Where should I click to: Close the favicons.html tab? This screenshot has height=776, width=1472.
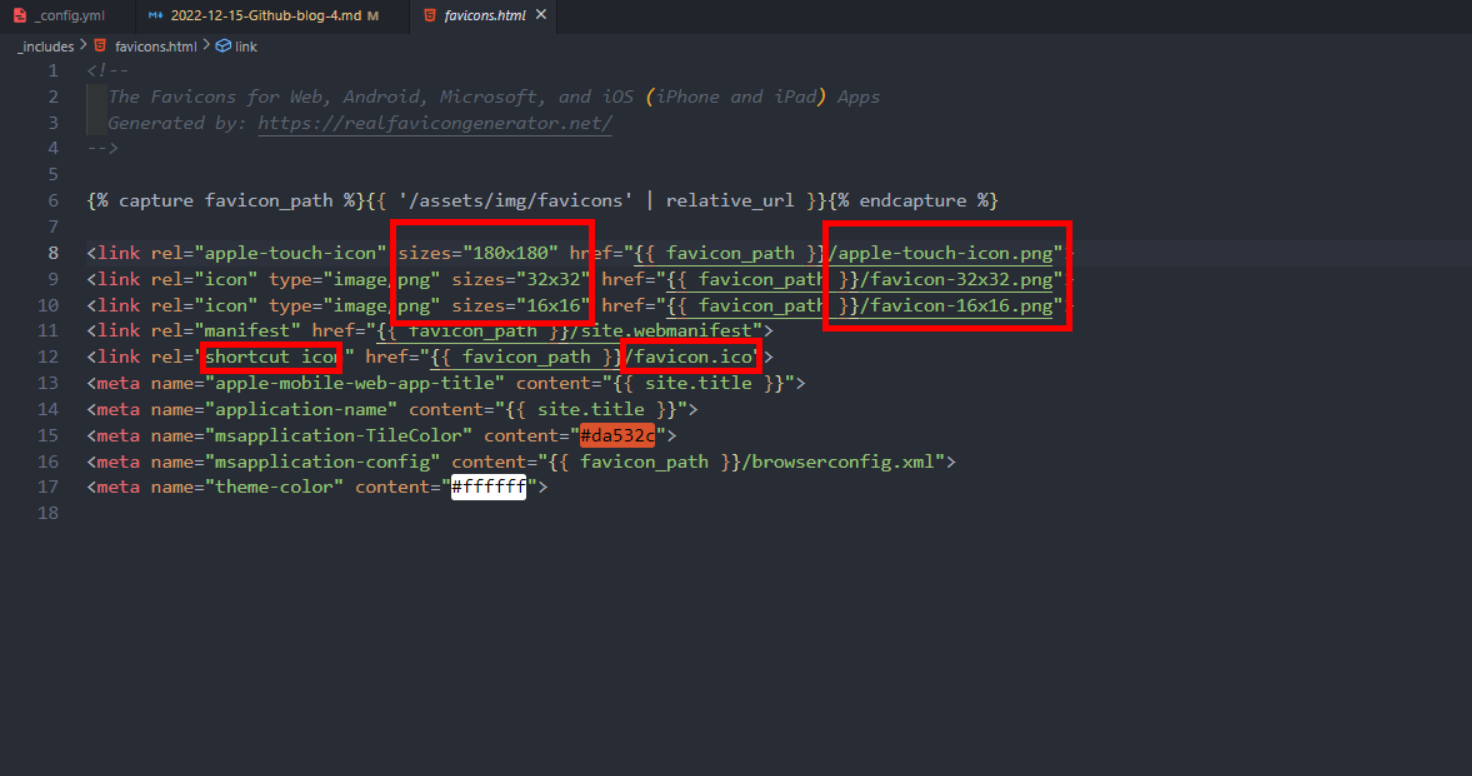tap(541, 15)
